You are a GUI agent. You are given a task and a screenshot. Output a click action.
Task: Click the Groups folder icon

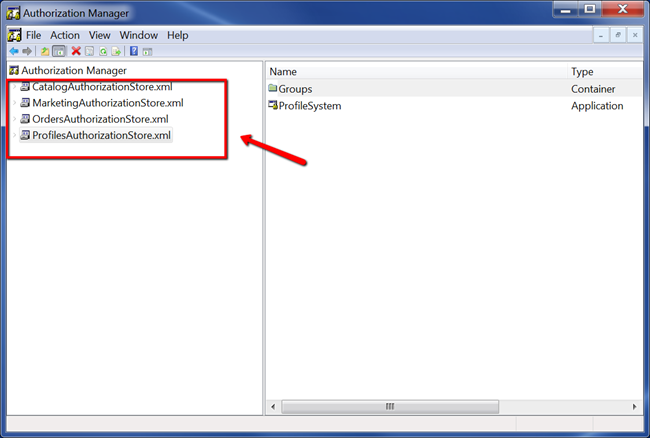coord(272,88)
